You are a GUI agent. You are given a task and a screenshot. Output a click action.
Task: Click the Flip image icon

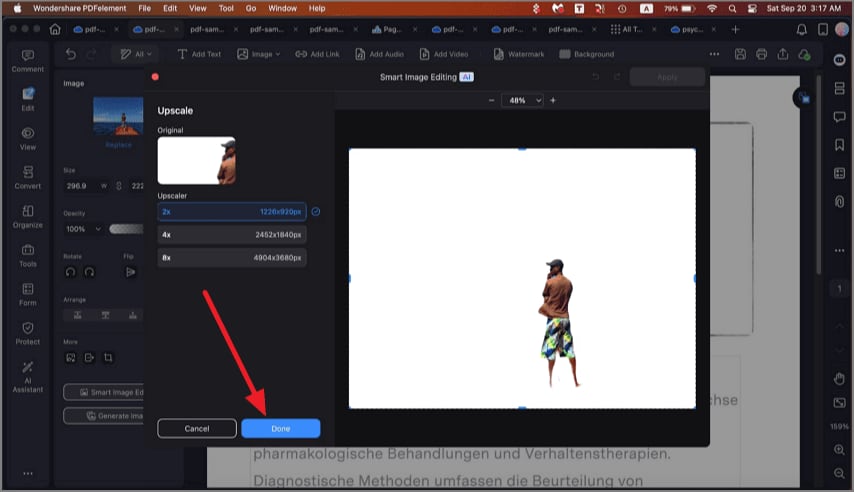131,272
